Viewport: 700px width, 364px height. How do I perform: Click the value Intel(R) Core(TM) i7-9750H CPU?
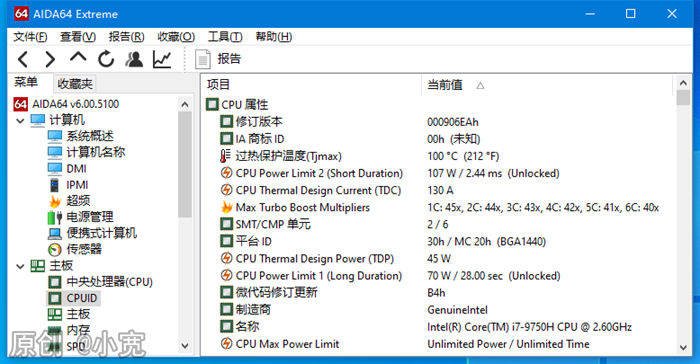pos(502,327)
